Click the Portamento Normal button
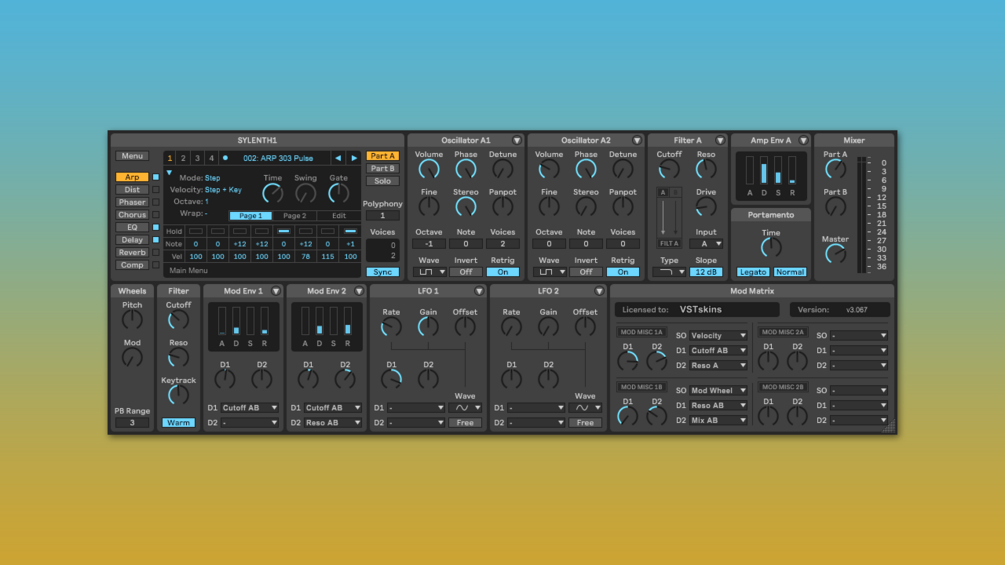1005x565 pixels. pyautogui.click(x=790, y=272)
